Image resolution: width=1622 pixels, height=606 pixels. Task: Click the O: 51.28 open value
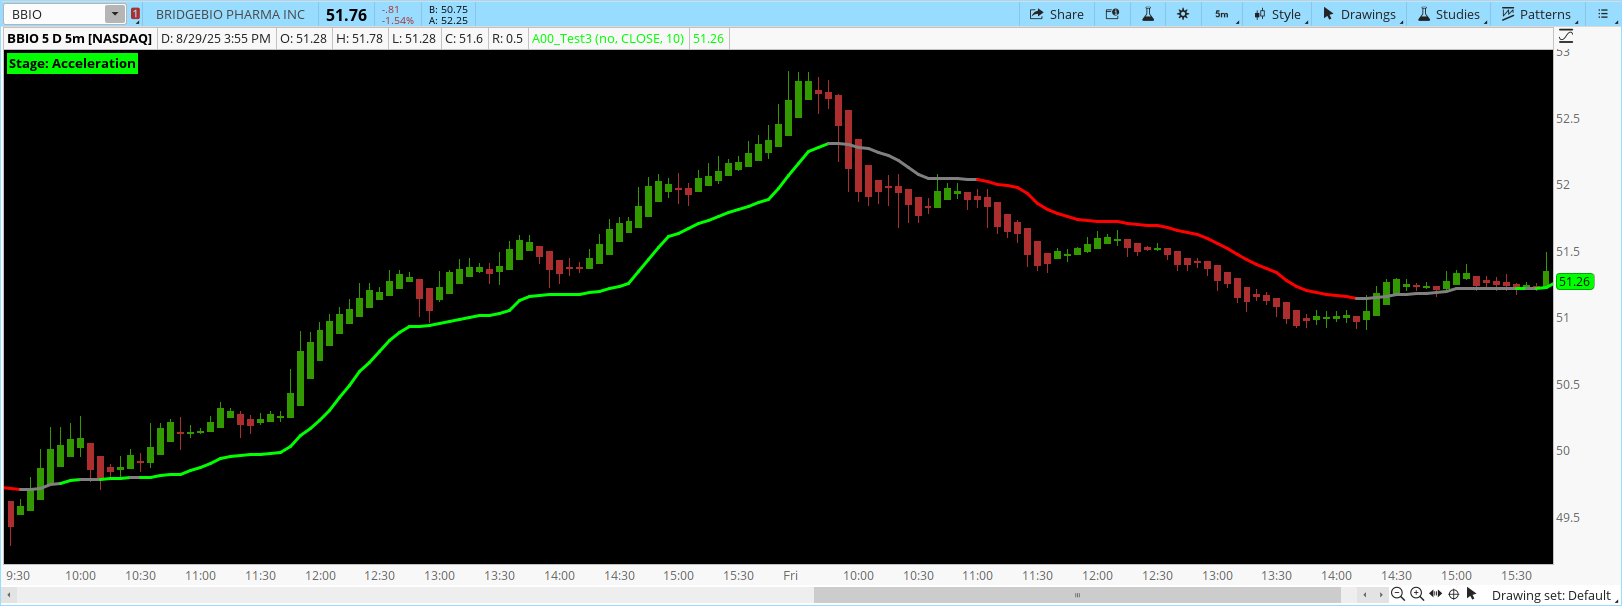pos(303,38)
